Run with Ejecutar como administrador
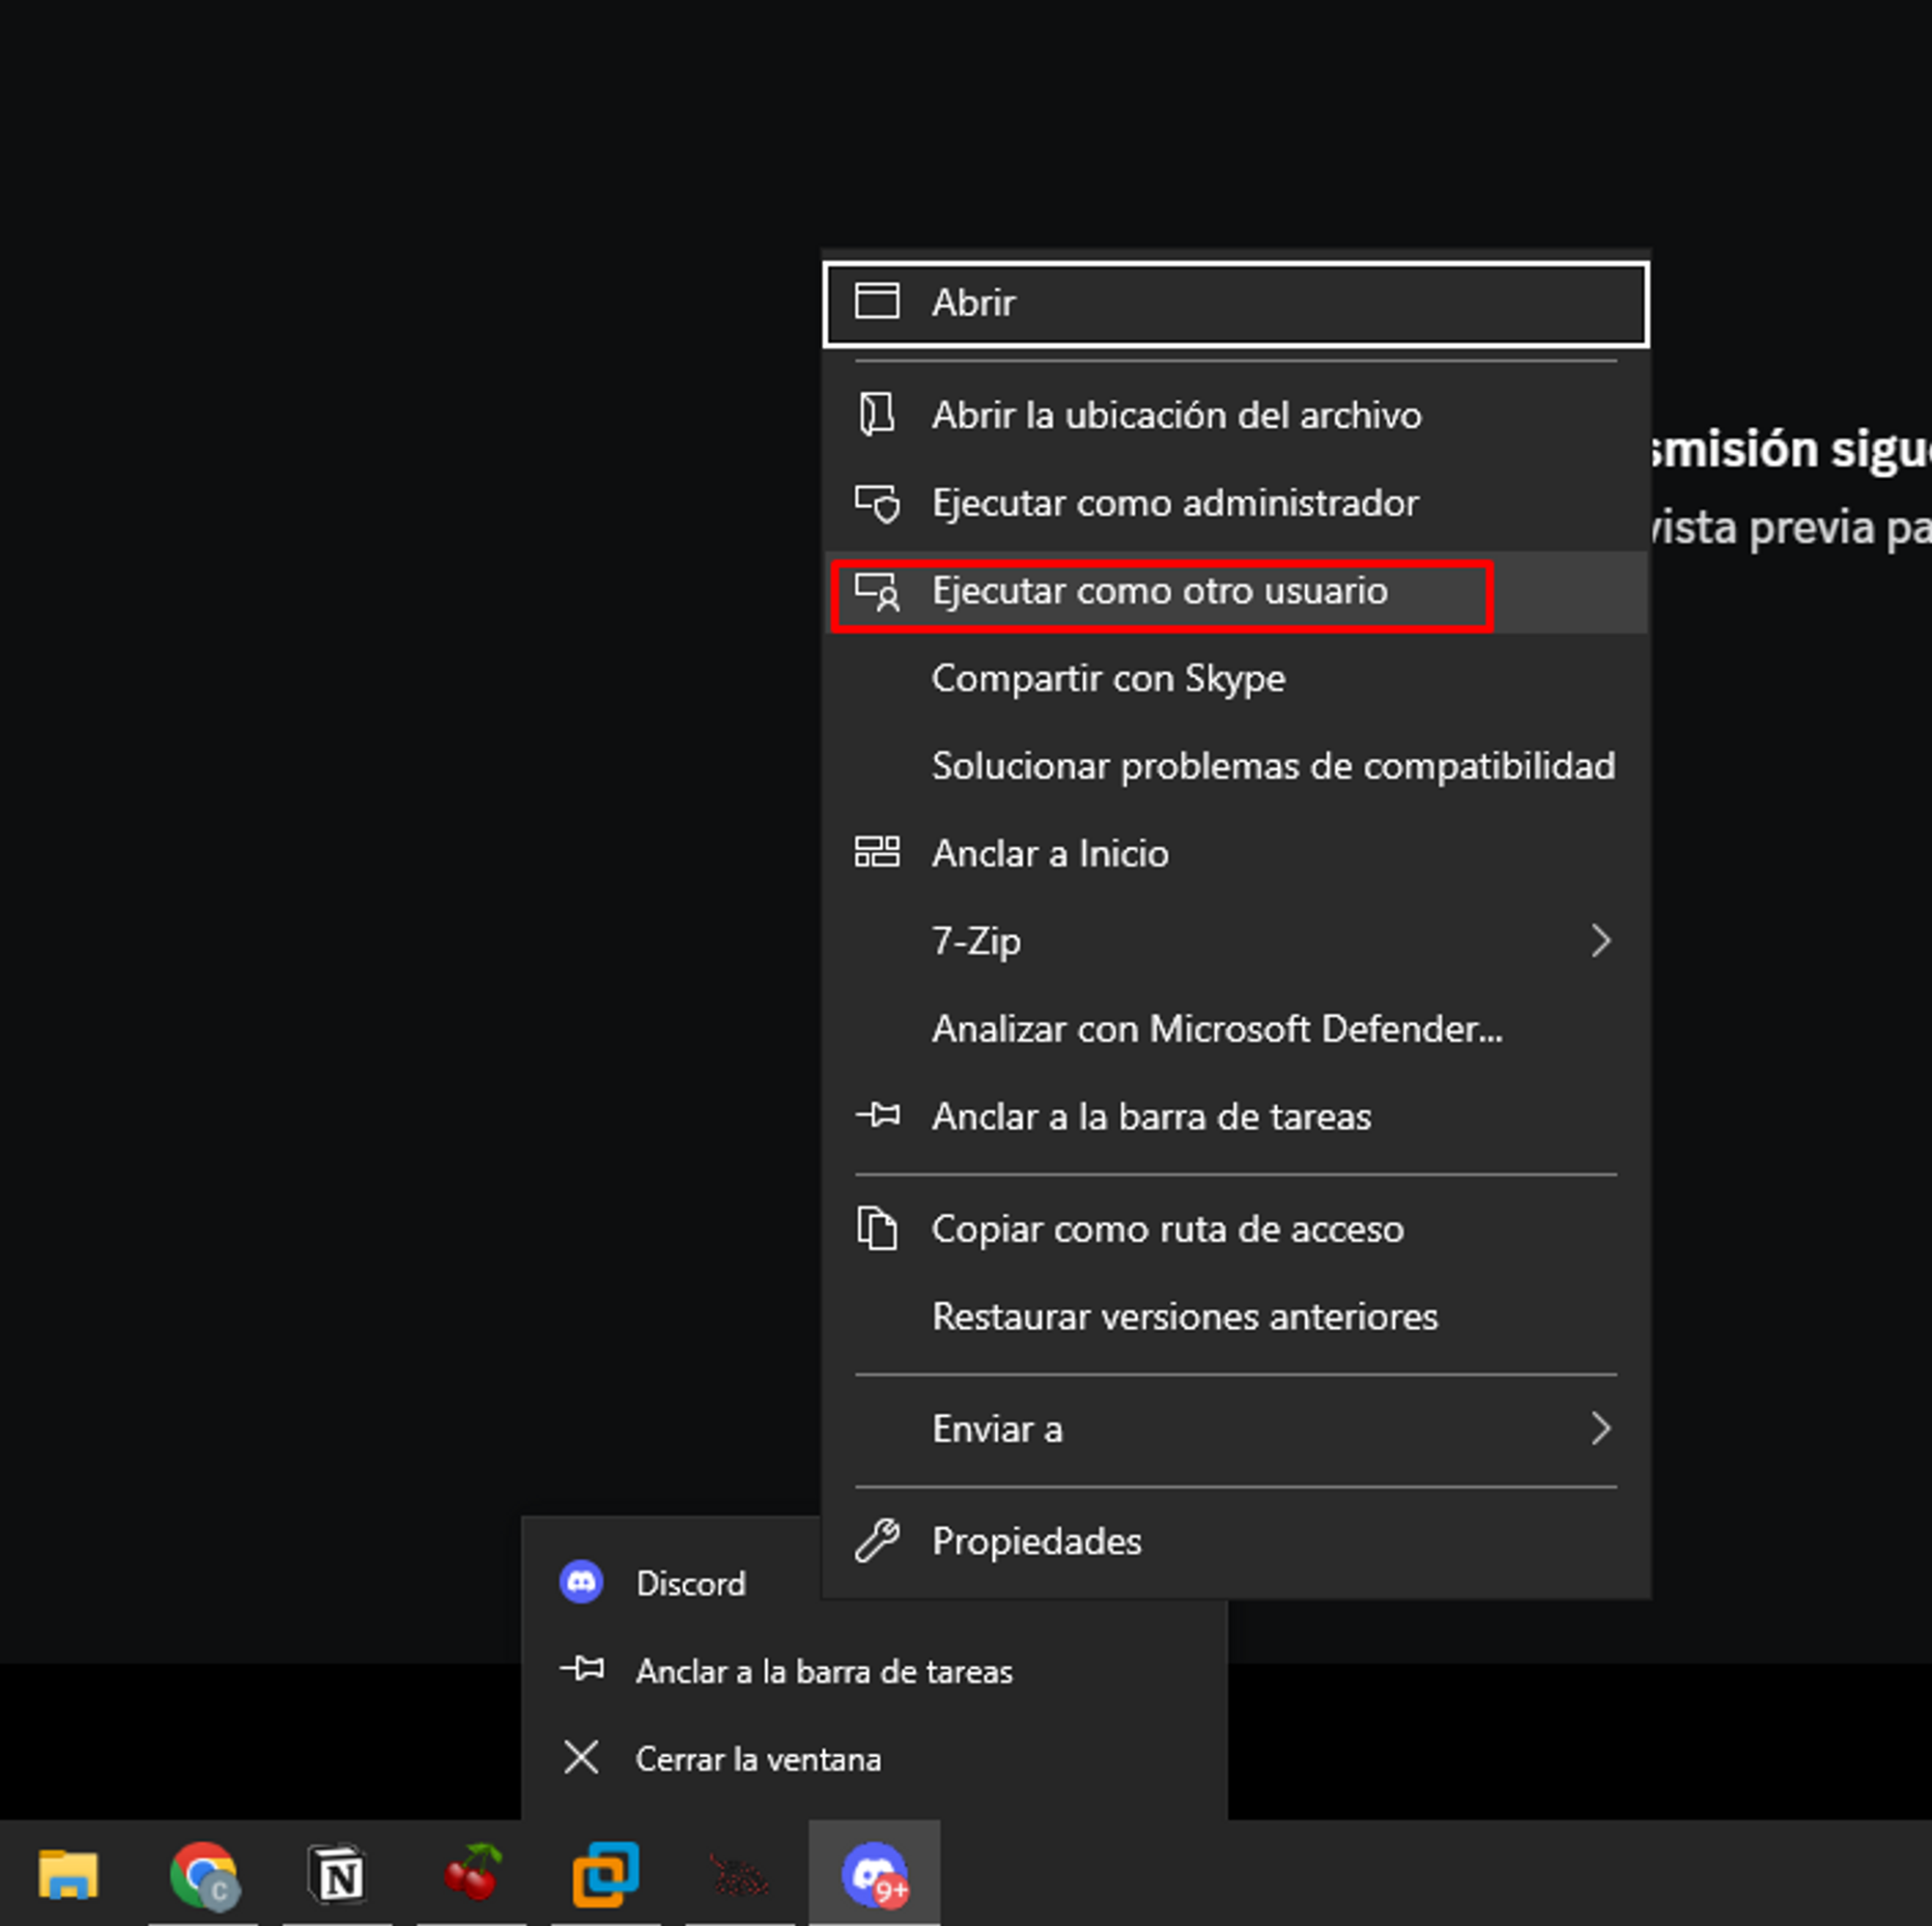Viewport: 1932px width, 1926px height. [x=1174, y=503]
